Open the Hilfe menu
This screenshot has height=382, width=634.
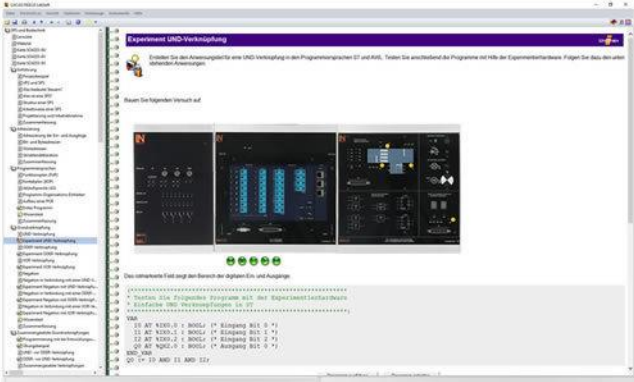click(x=138, y=13)
